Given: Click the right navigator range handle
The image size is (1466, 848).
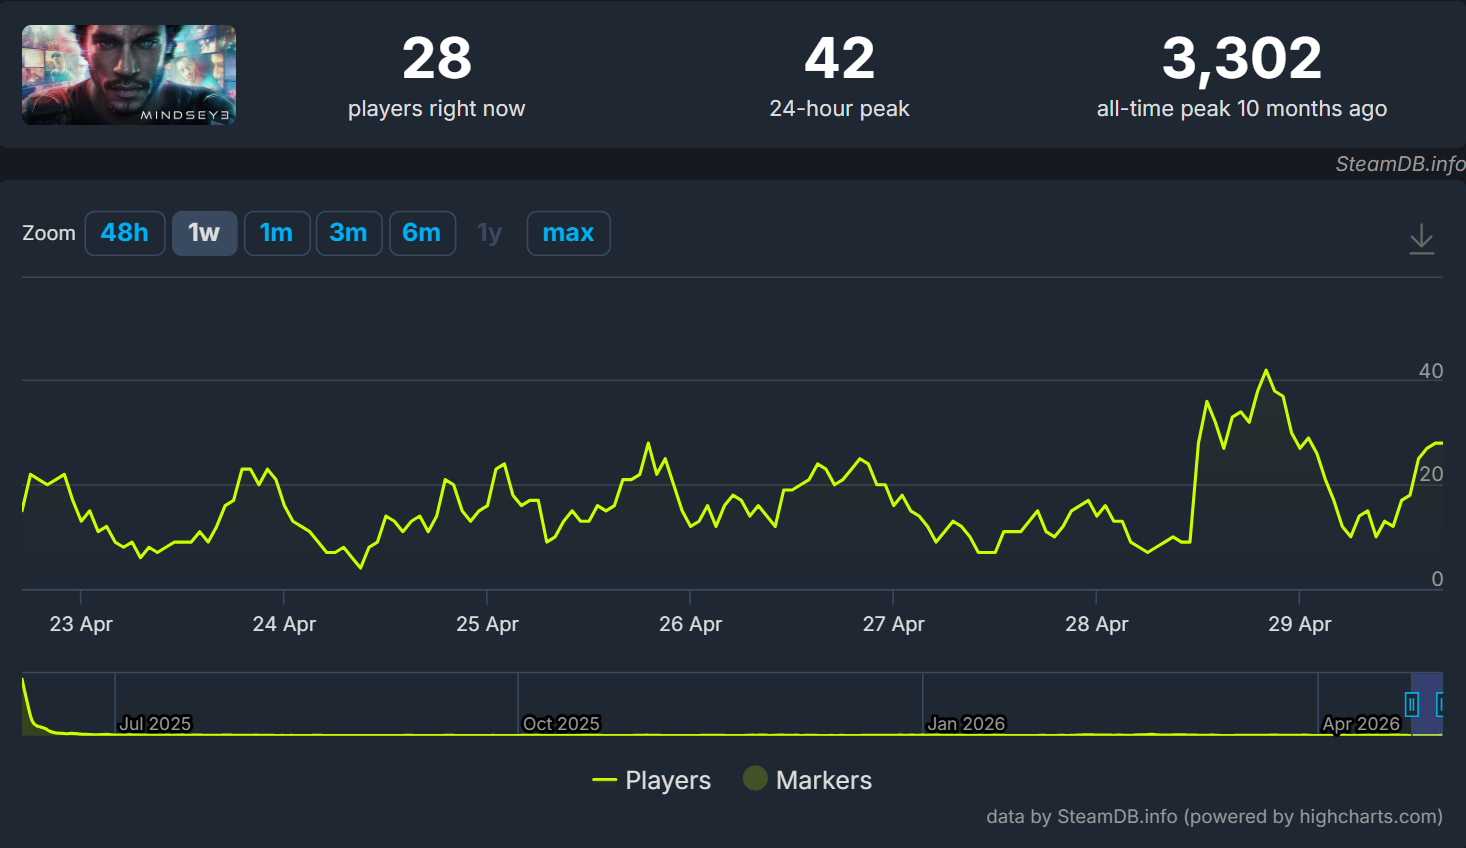Looking at the screenshot, I should (1441, 704).
